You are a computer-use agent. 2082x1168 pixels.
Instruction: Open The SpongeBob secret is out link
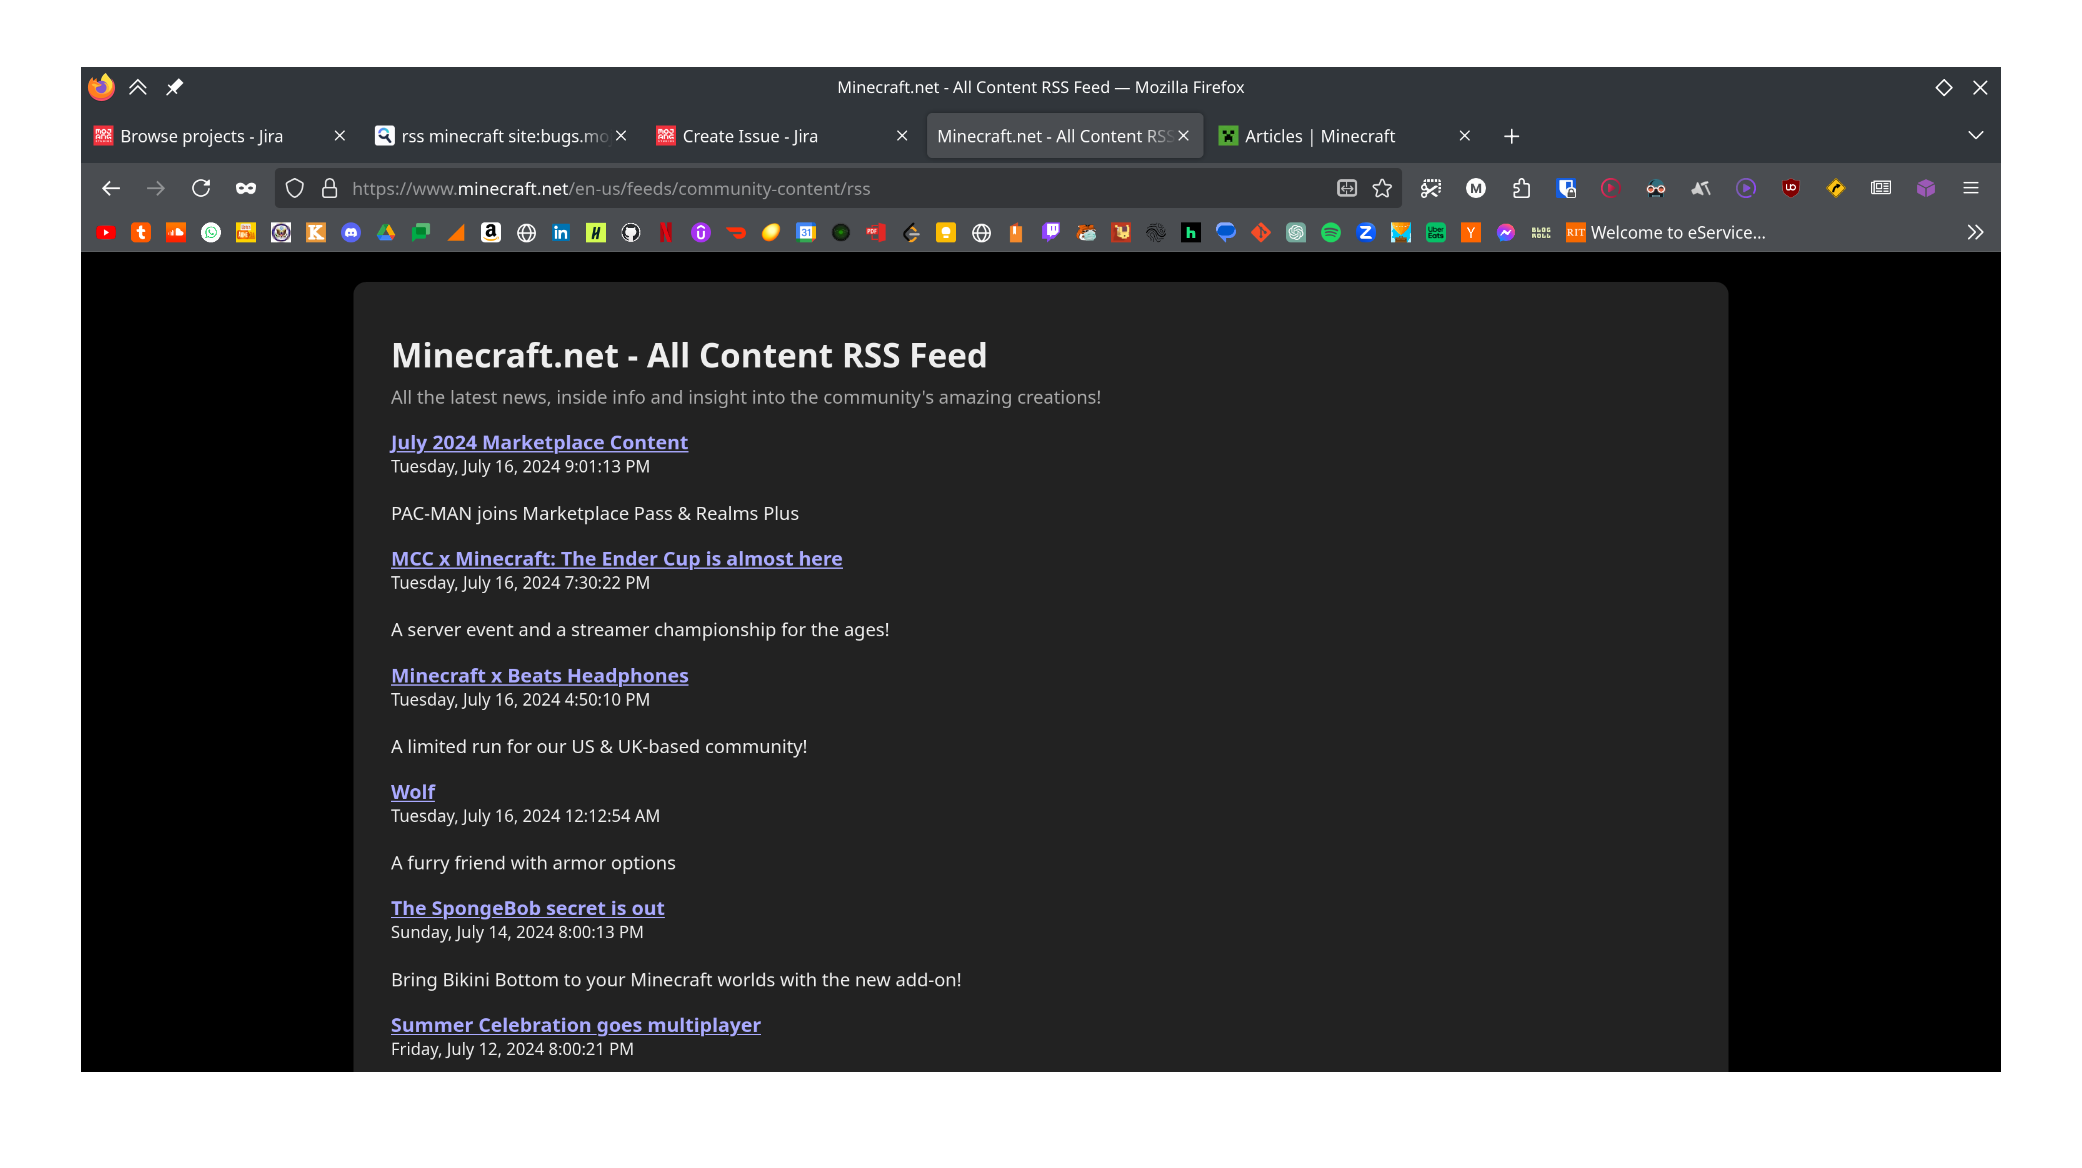[527, 908]
